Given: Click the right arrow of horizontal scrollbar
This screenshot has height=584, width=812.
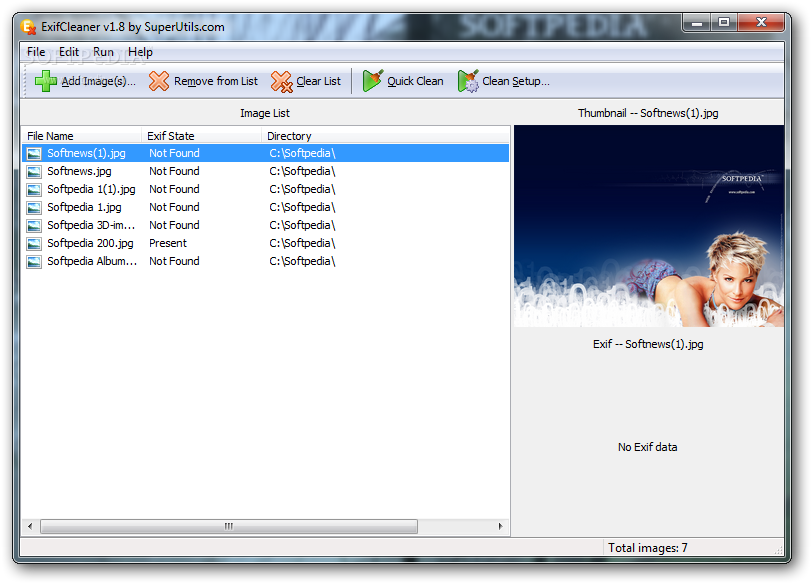Looking at the screenshot, I should [x=501, y=527].
